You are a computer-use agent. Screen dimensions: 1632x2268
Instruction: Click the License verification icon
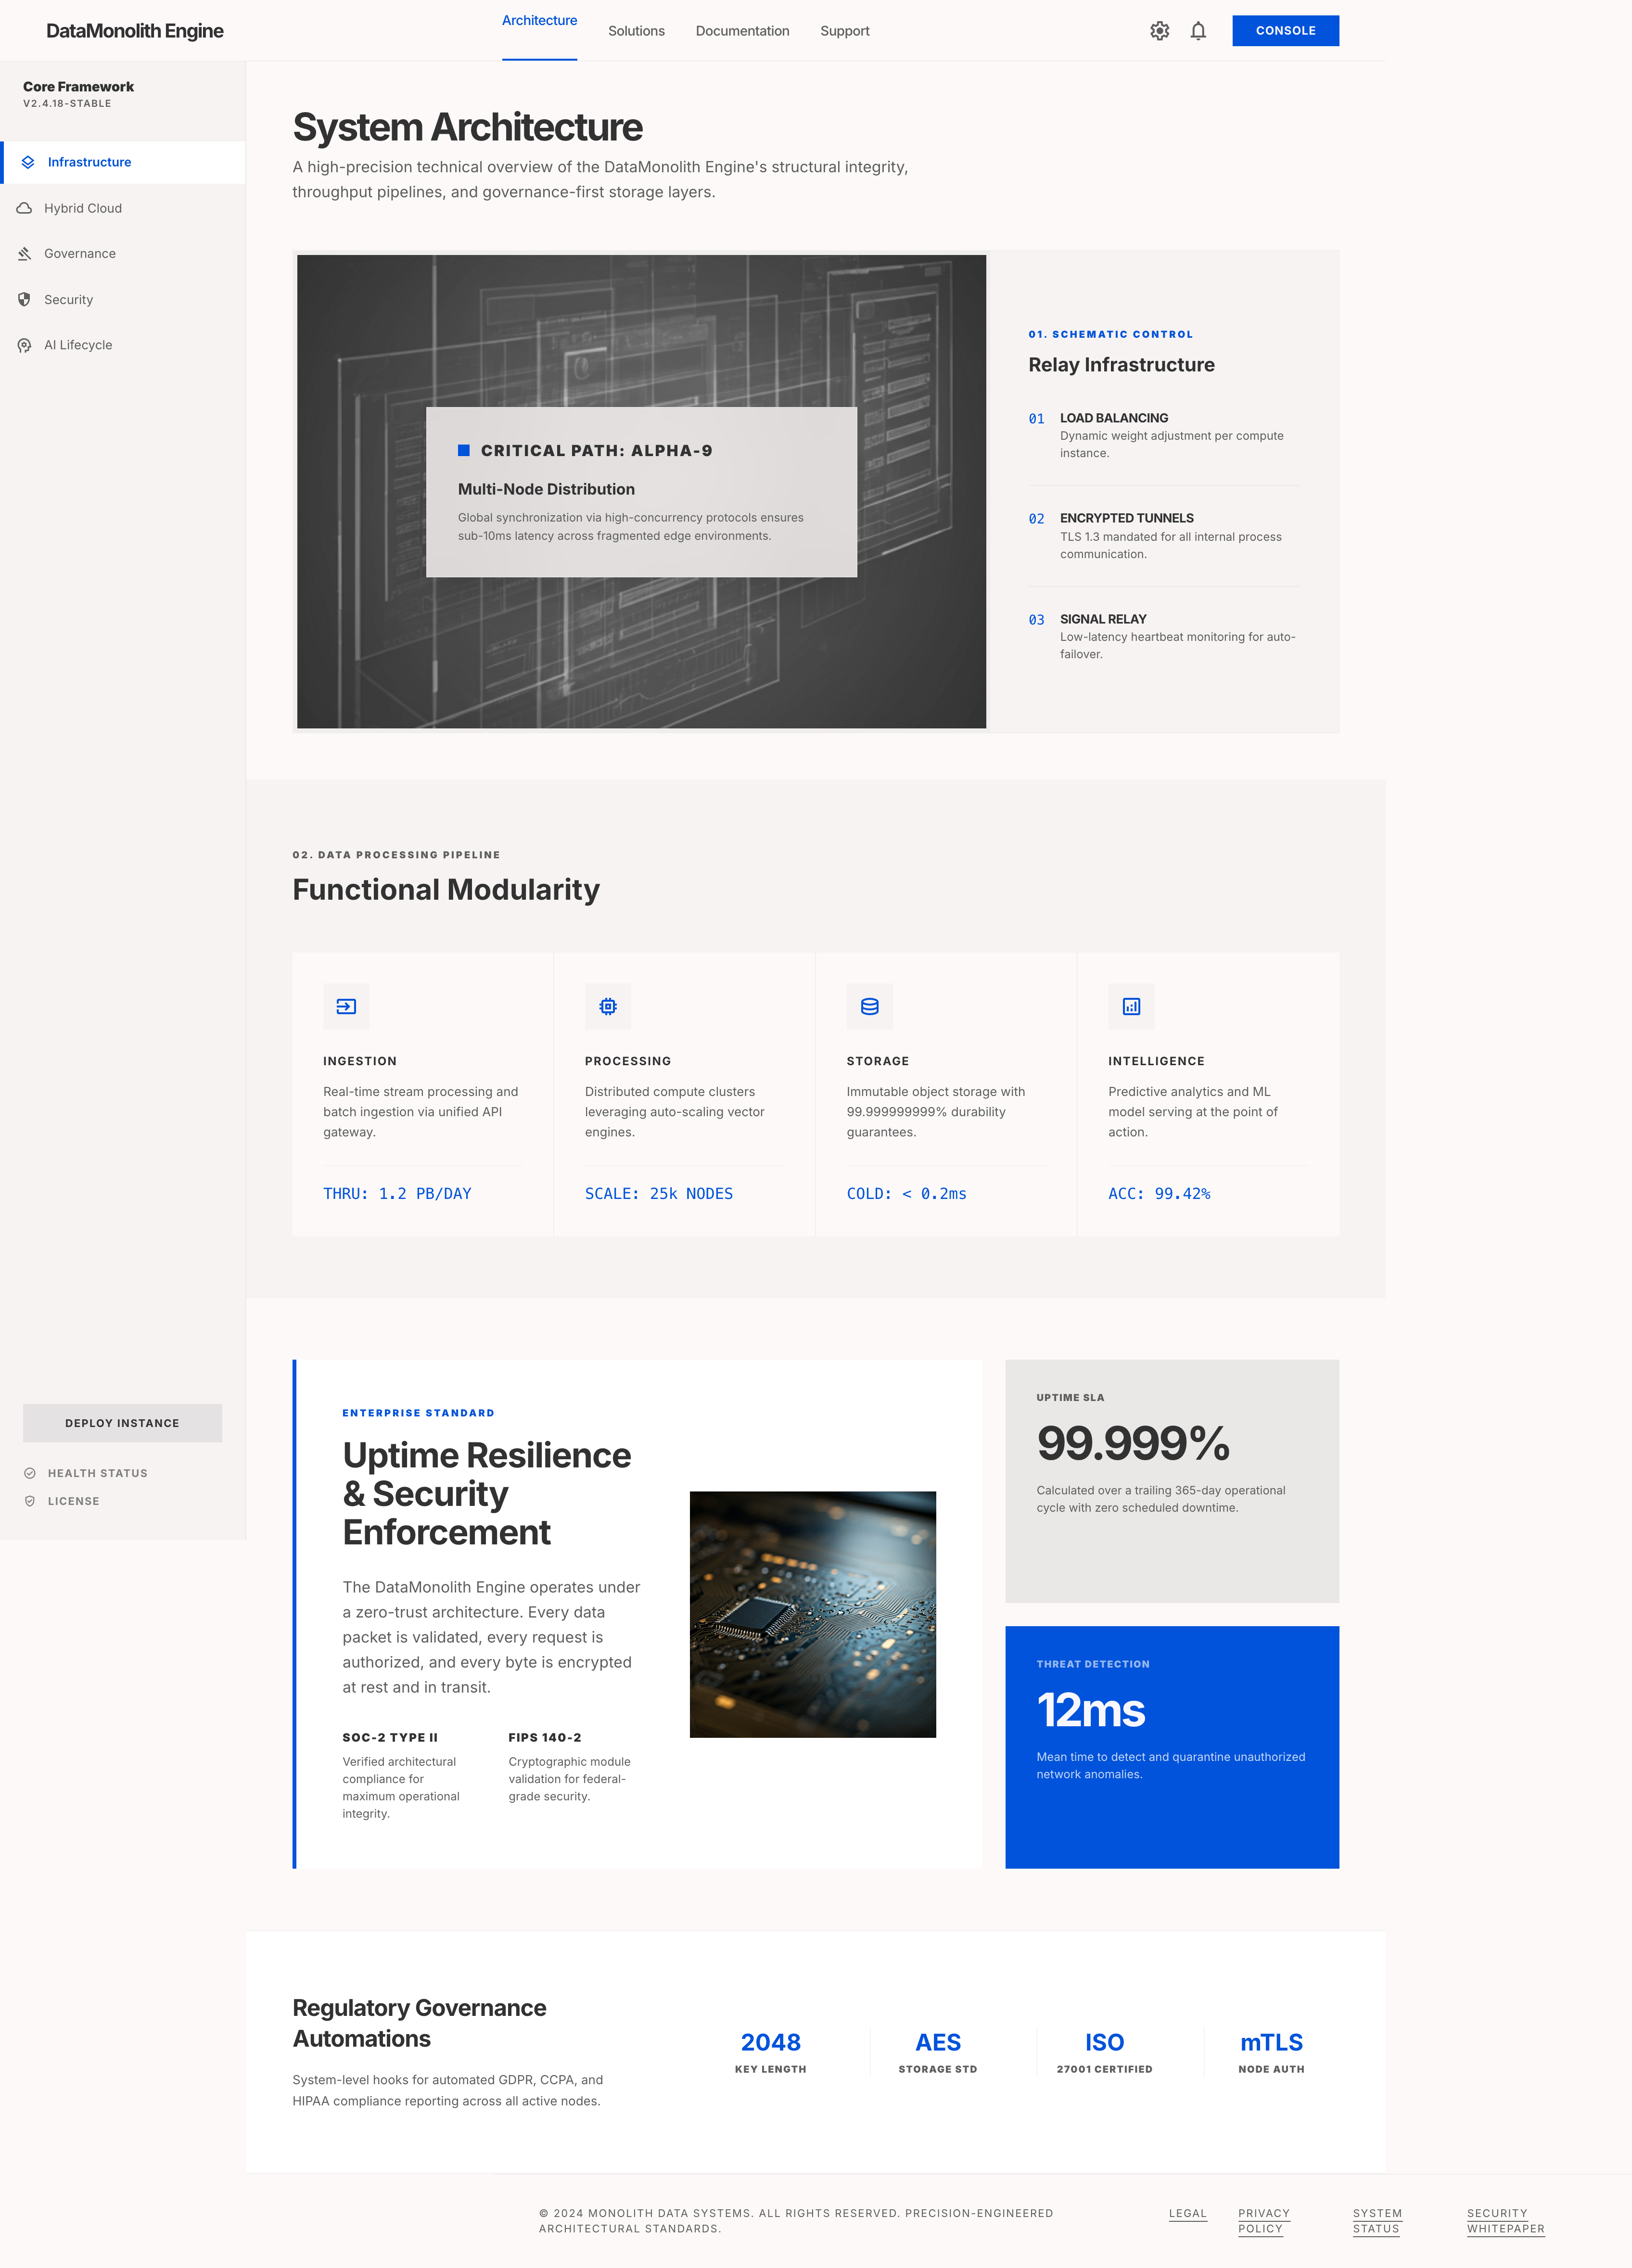coord(30,1500)
